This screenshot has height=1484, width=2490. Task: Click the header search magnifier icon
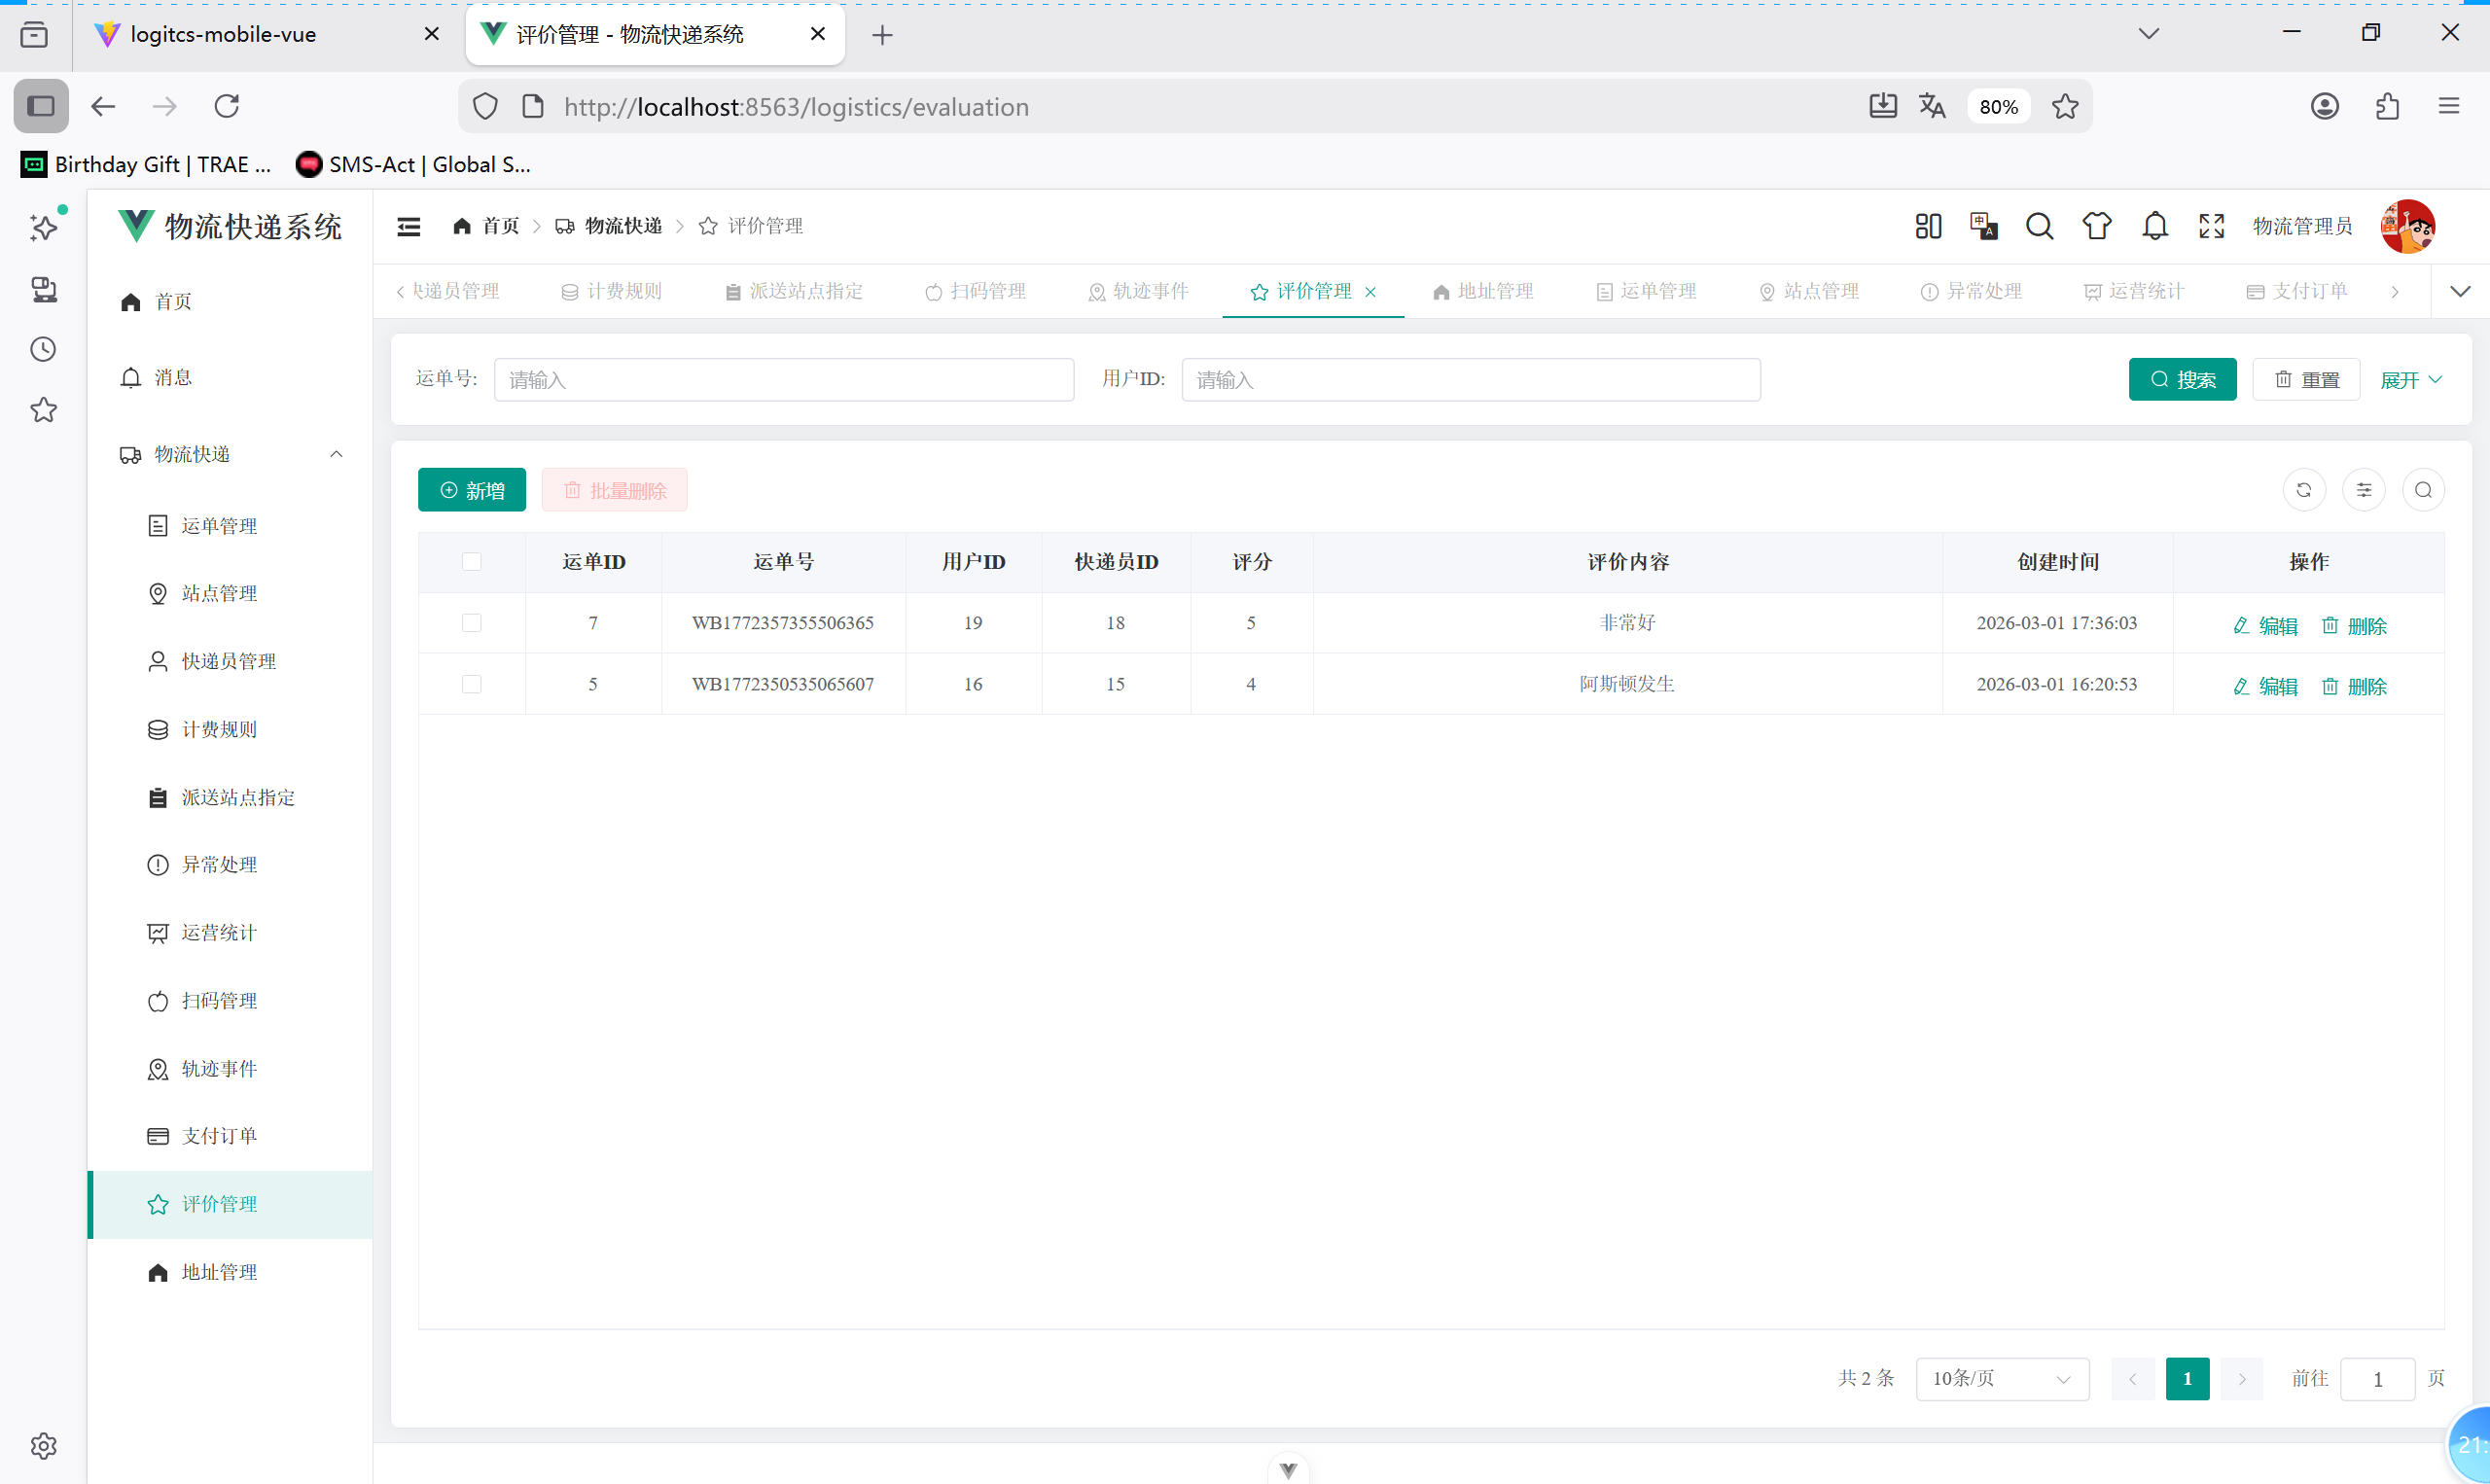click(x=2039, y=226)
